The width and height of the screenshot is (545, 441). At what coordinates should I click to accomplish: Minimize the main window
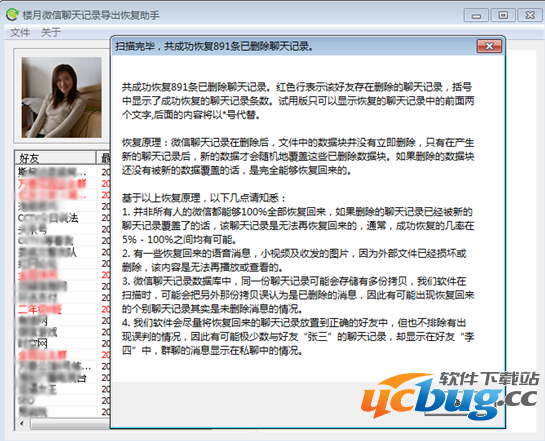click(476, 15)
